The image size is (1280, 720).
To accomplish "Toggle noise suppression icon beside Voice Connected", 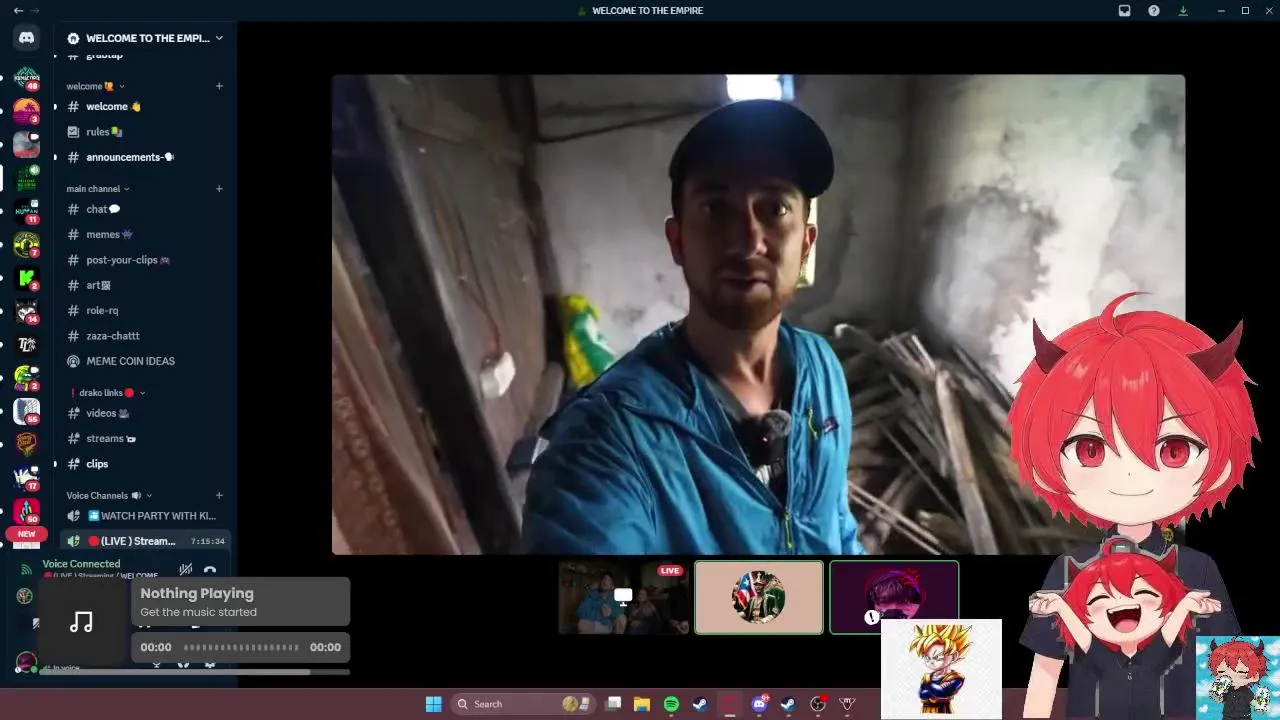I will click(185, 569).
